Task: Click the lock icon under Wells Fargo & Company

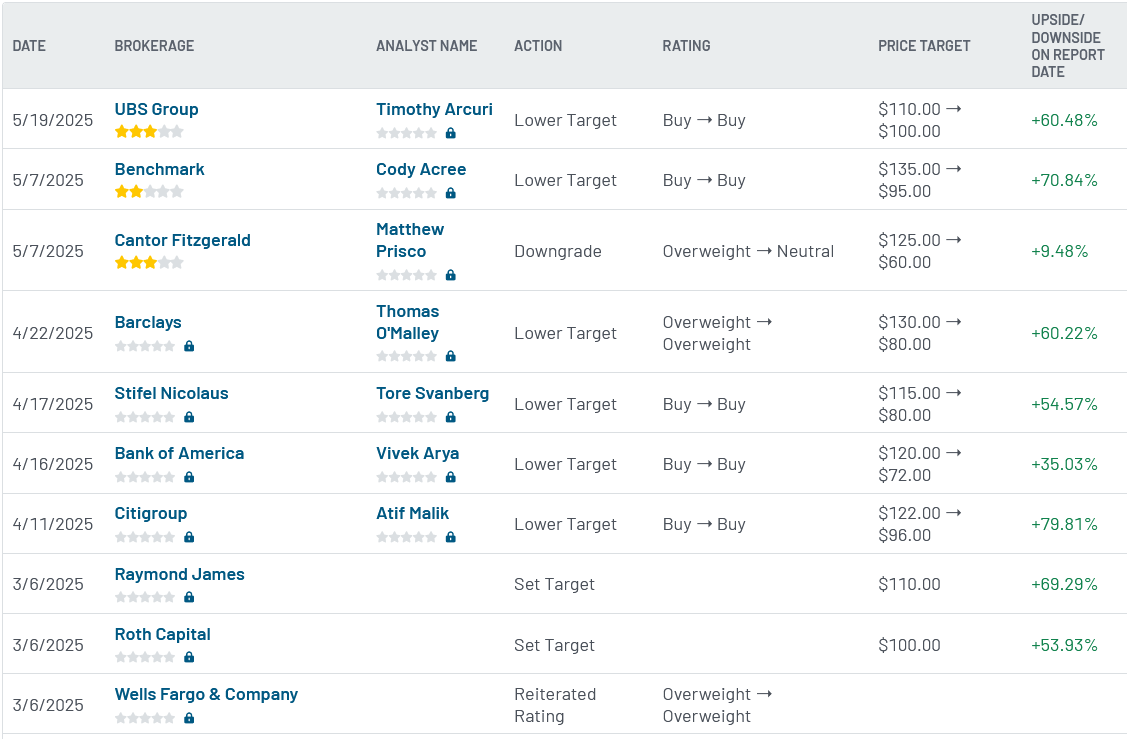Action: point(189,717)
